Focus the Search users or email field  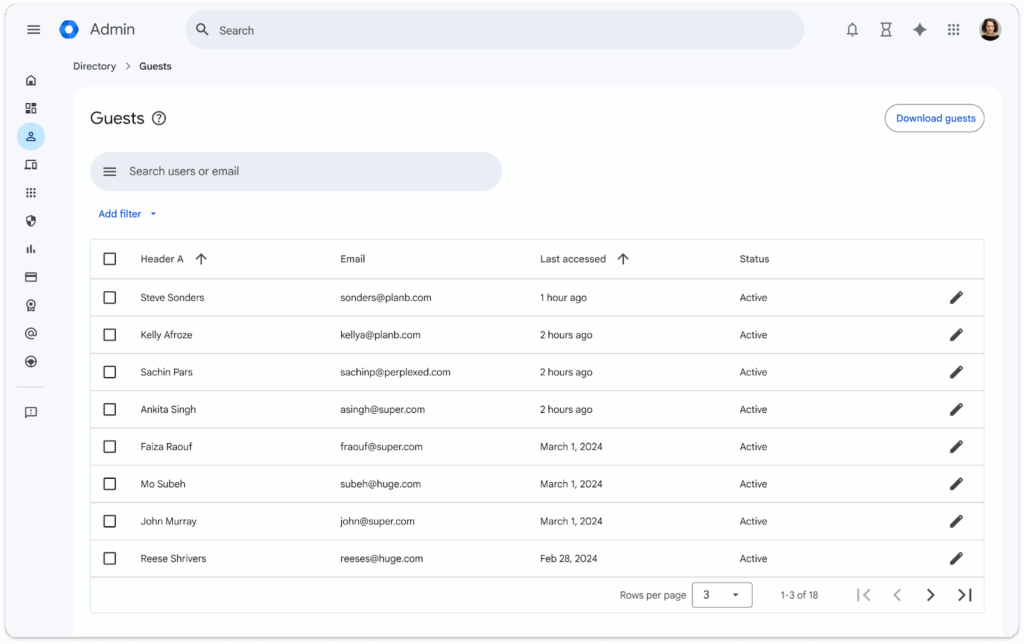300,171
